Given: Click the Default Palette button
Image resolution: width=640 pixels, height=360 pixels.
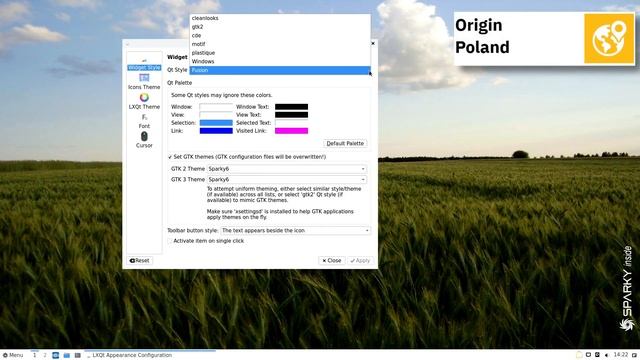Looking at the screenshot, I should (x=345, y=143).
